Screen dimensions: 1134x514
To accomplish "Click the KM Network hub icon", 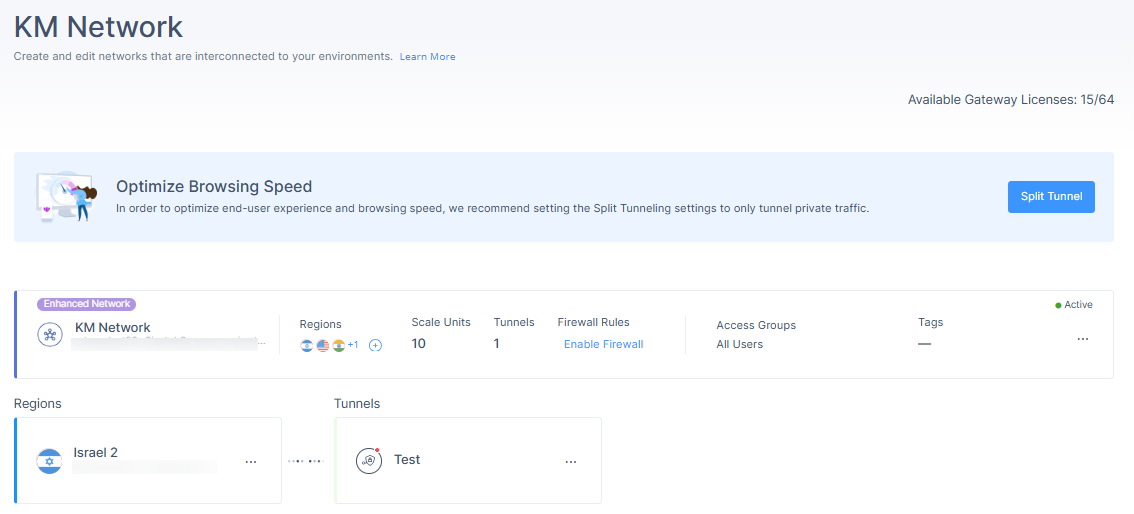I will click(50, 334).
